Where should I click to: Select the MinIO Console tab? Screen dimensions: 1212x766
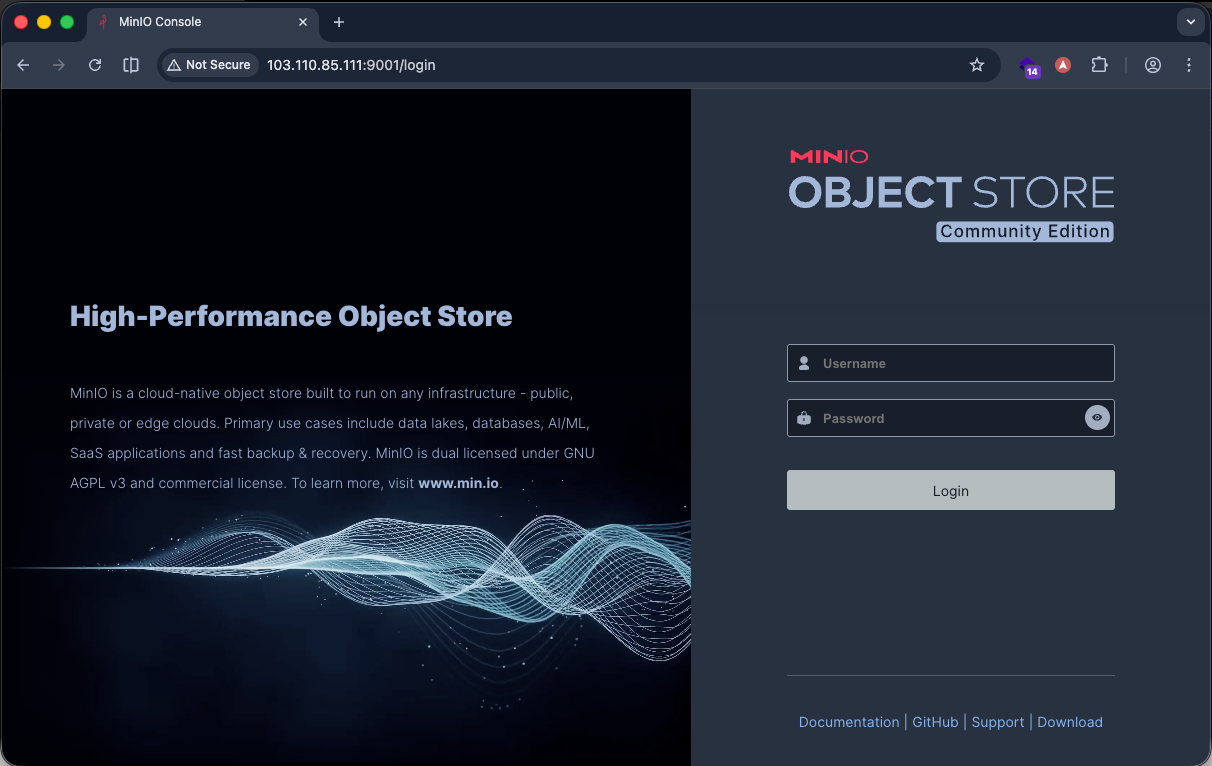[203, 22]
